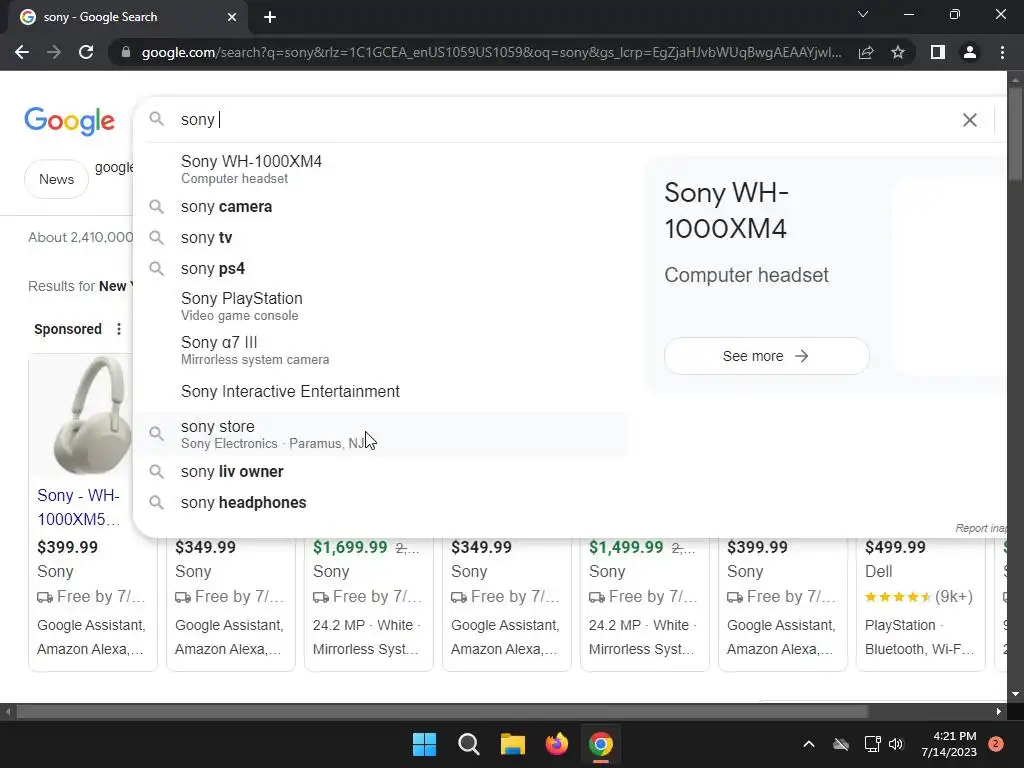Screen dimensions: 1024x768
Task: Open the browser side panel icon
Action: (938, 52)
